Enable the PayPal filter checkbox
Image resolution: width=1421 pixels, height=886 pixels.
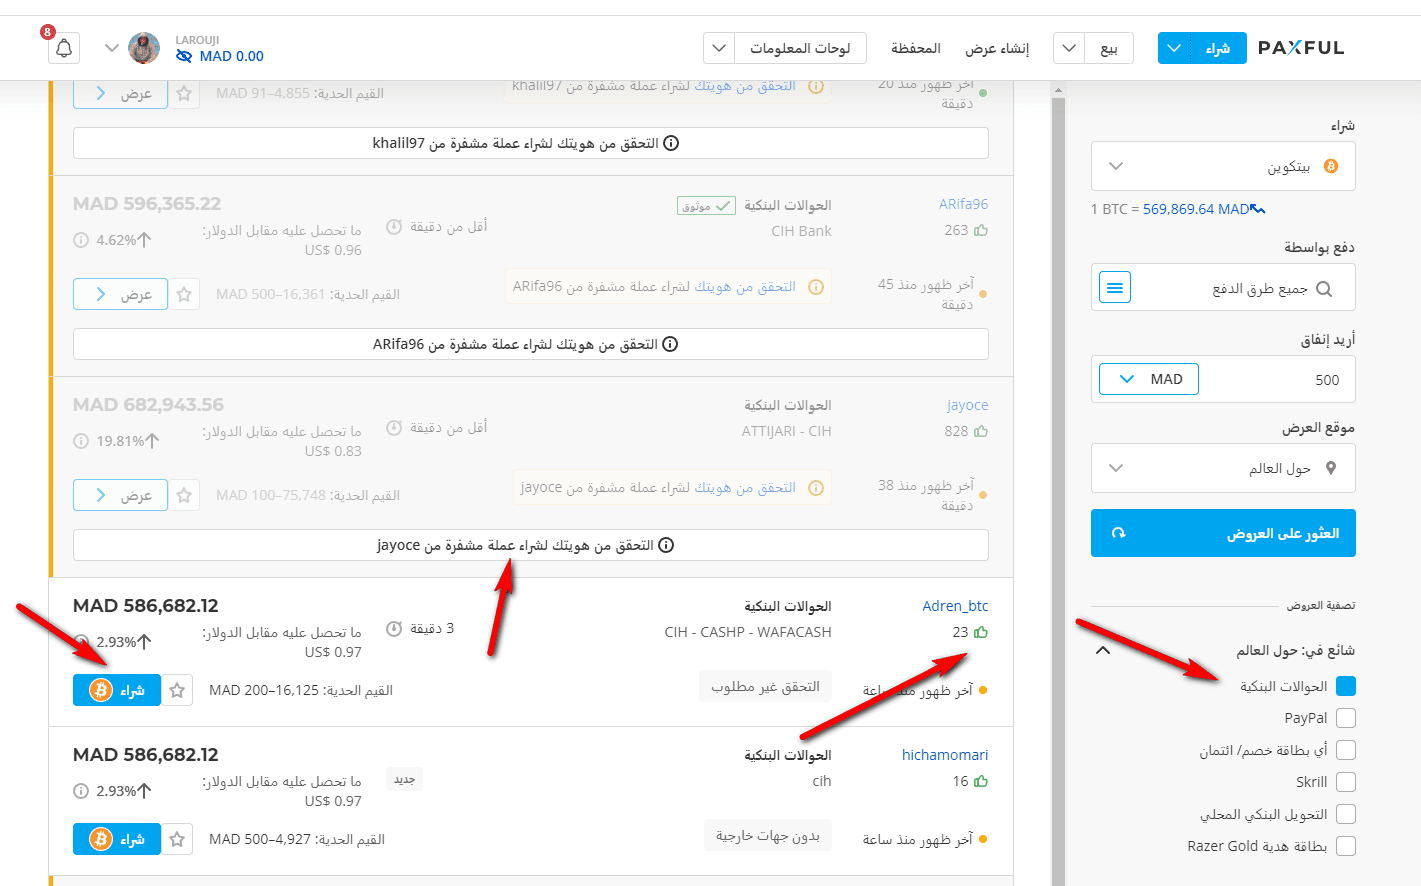click(1346, 718)
